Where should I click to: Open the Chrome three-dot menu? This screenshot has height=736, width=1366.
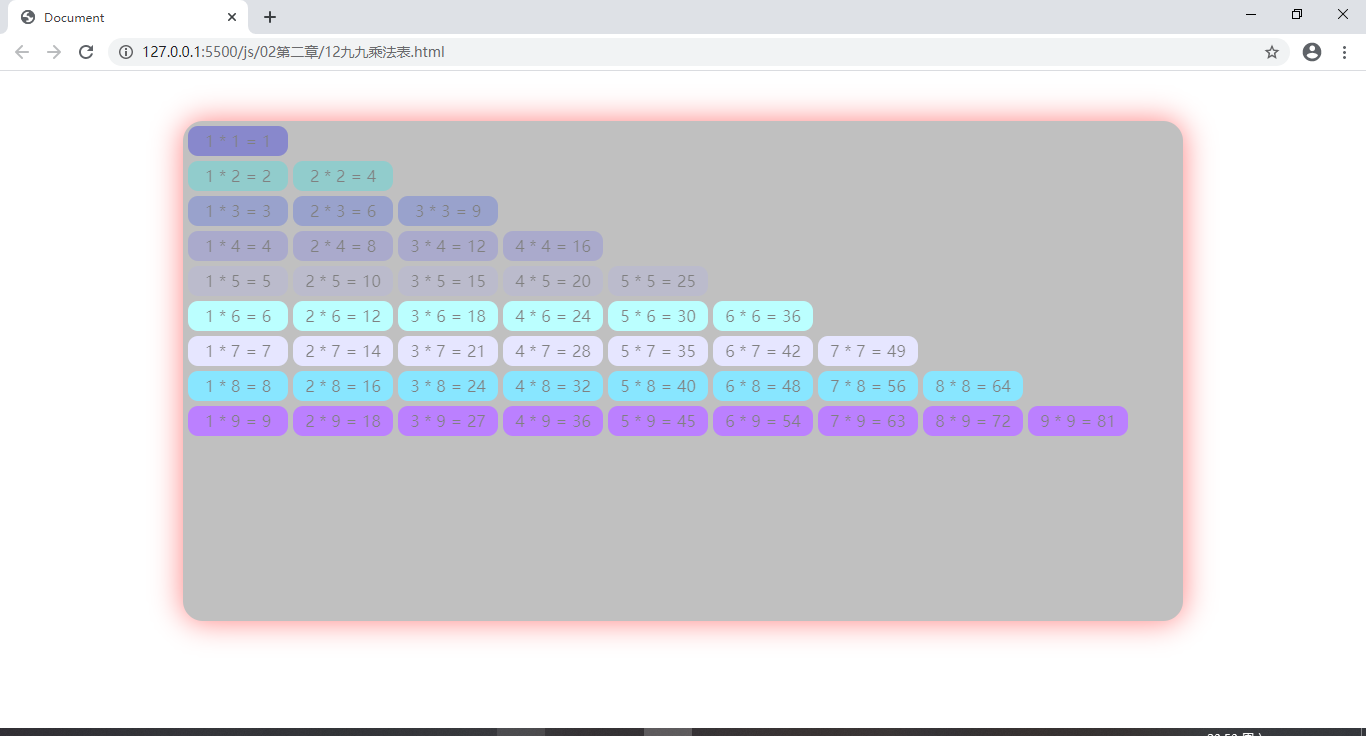pos(1344,52)
